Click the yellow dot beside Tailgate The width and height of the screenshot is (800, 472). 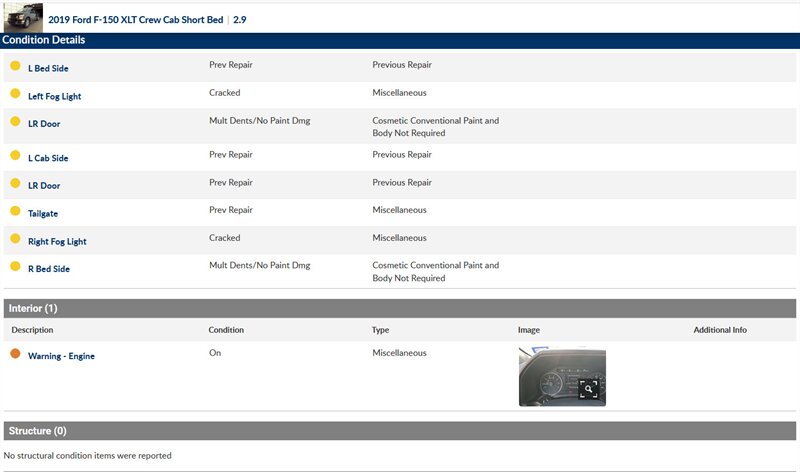click(15, 211)
